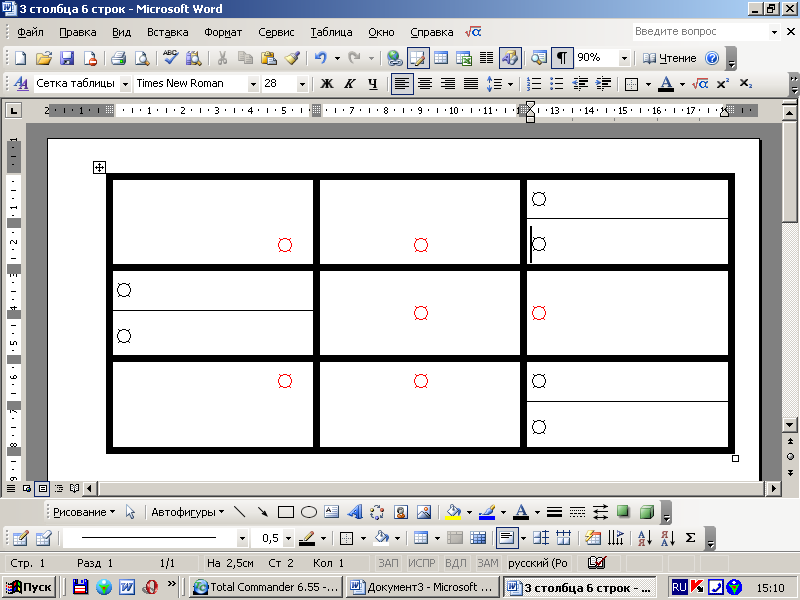Decrease indent icon

coord(580,84)
